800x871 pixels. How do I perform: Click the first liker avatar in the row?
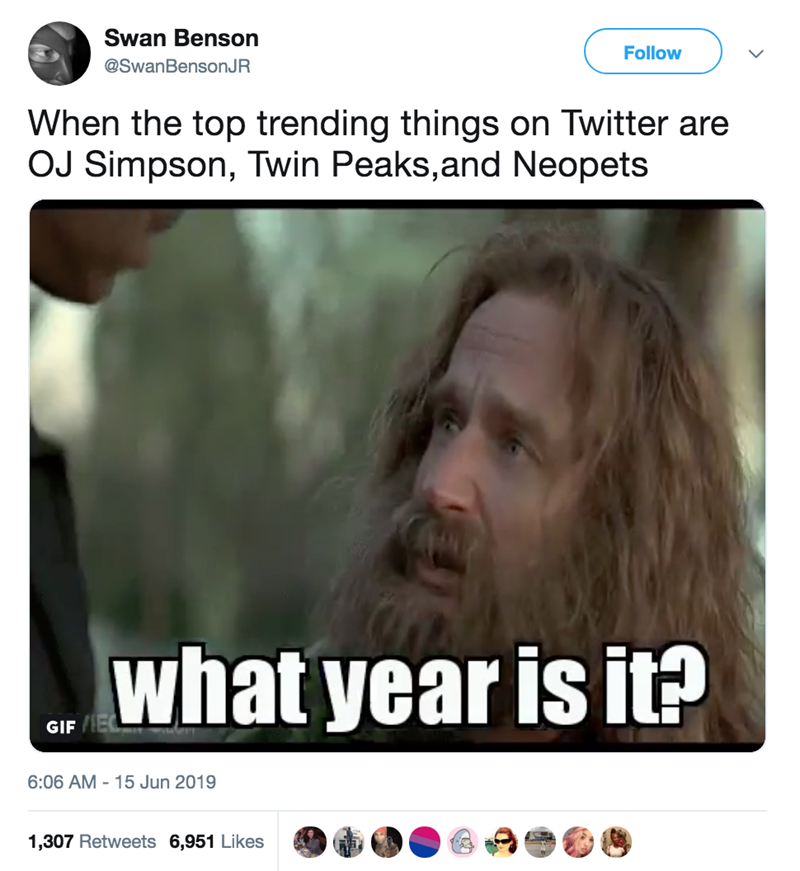click(311, 841)
